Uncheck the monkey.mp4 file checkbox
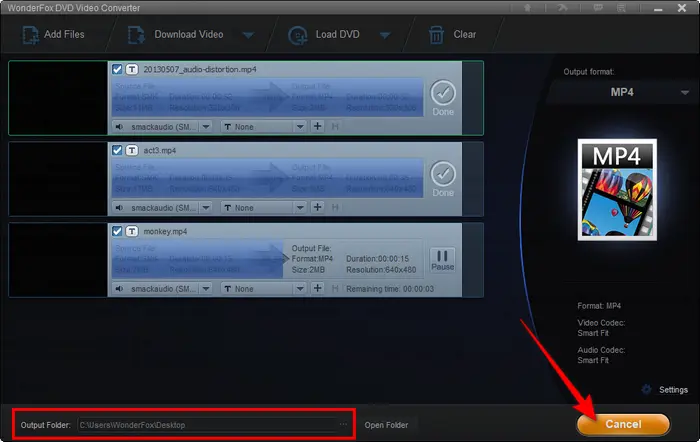Screen dimensions: 700x442 tap(117, 231)
